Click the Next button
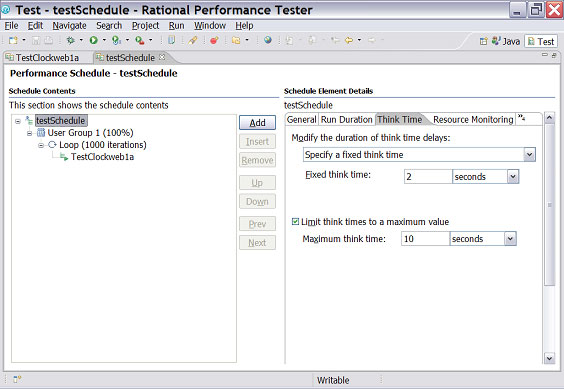564x389 pixels. (258, 243)
